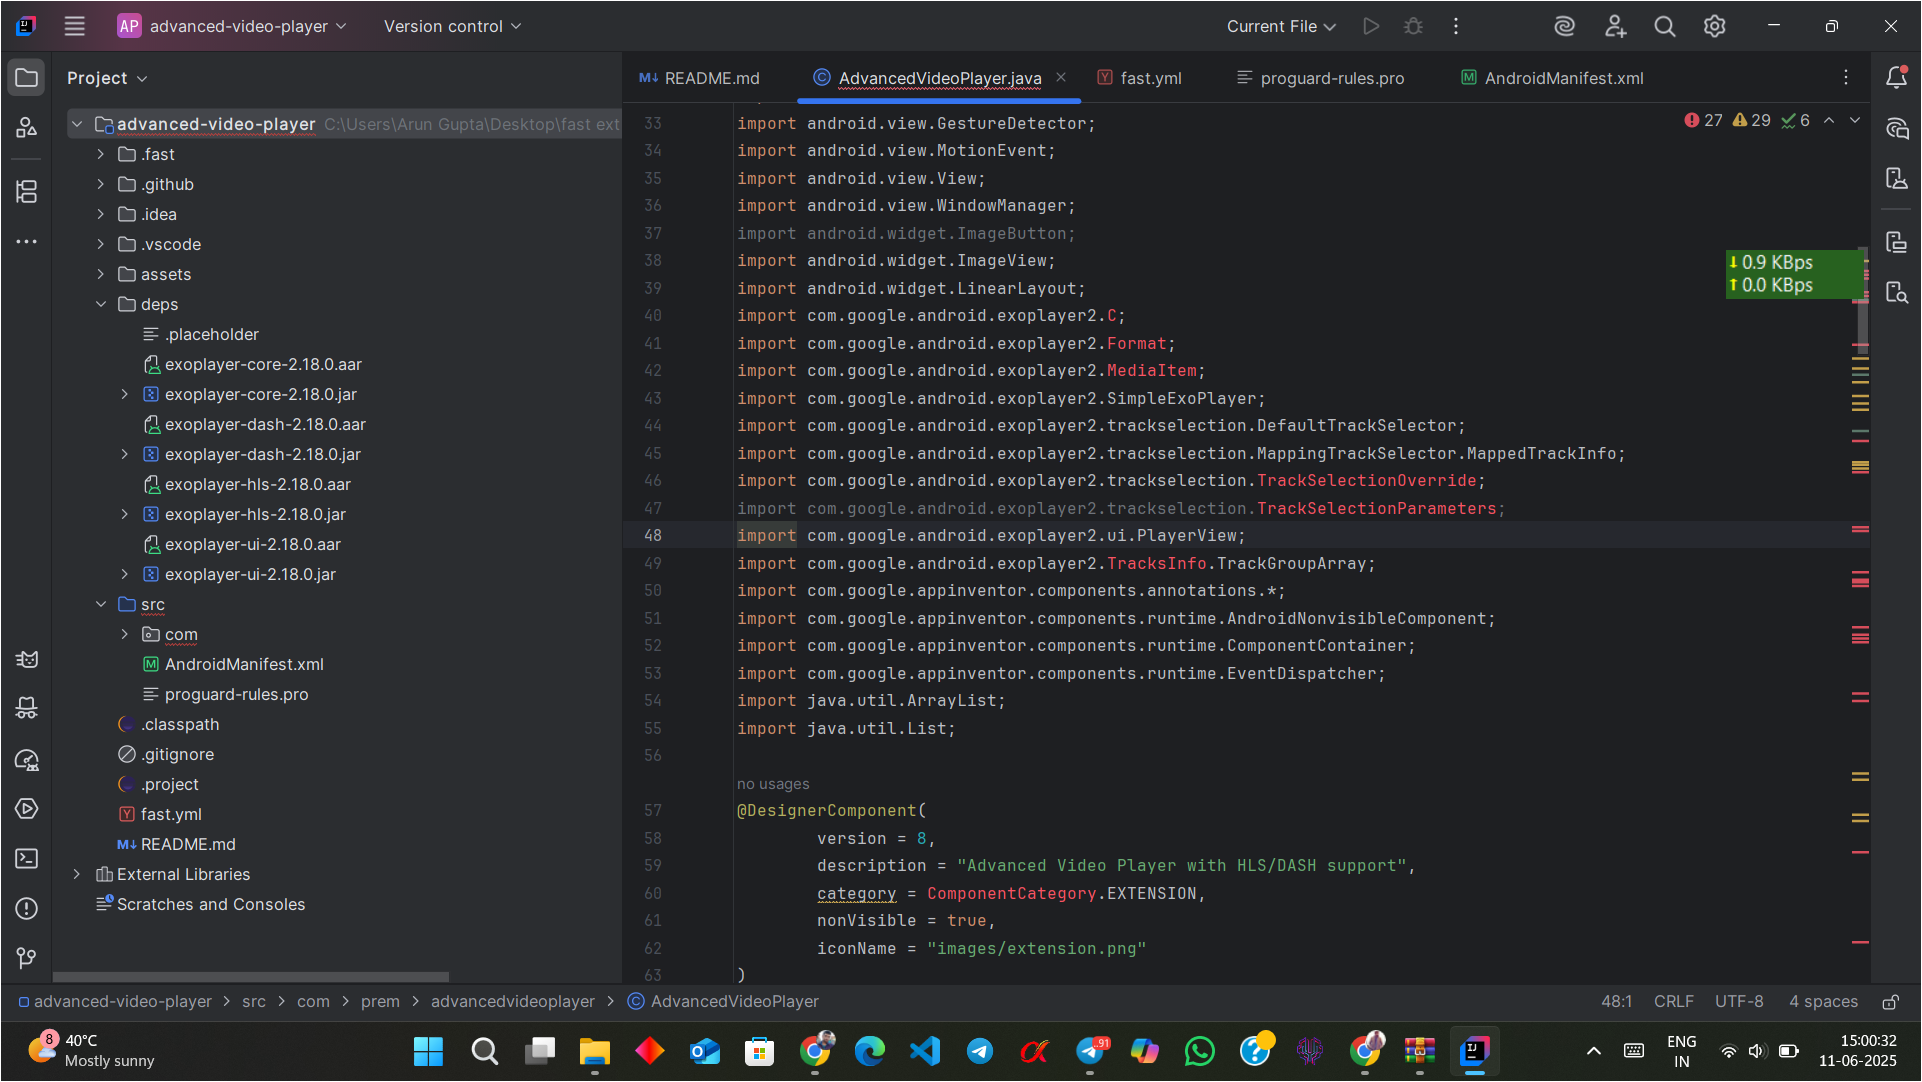This screenshot has height=1082, width=1922.
Task: Expand the assets folder
Action: (x=100, y=274)
